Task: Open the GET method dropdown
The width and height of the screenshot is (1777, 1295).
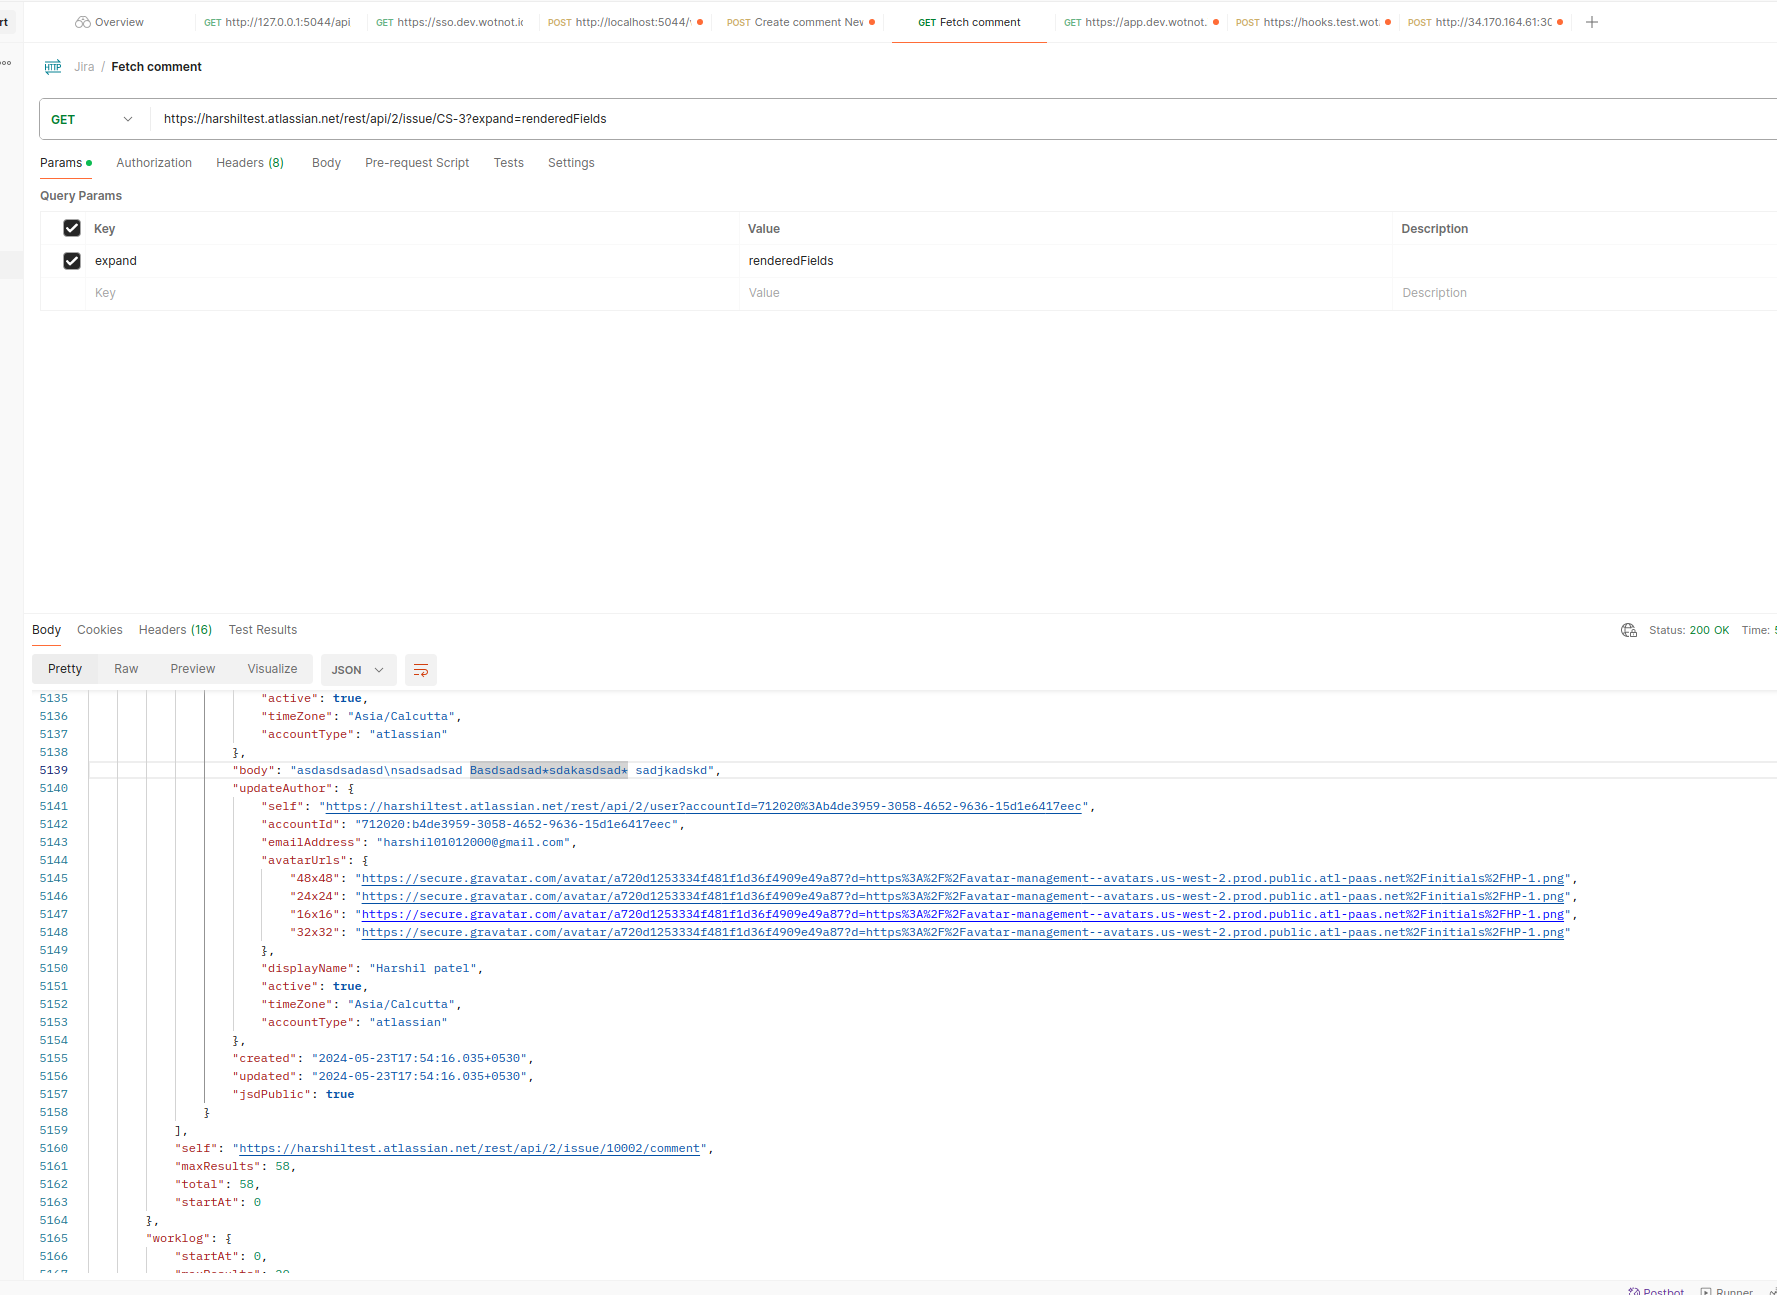Action: pos(93,119)
